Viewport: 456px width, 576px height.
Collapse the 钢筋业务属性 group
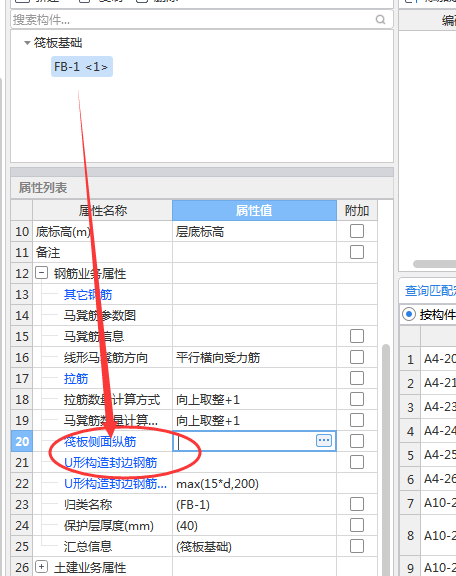pyautogui.click(x=41, y=273)
